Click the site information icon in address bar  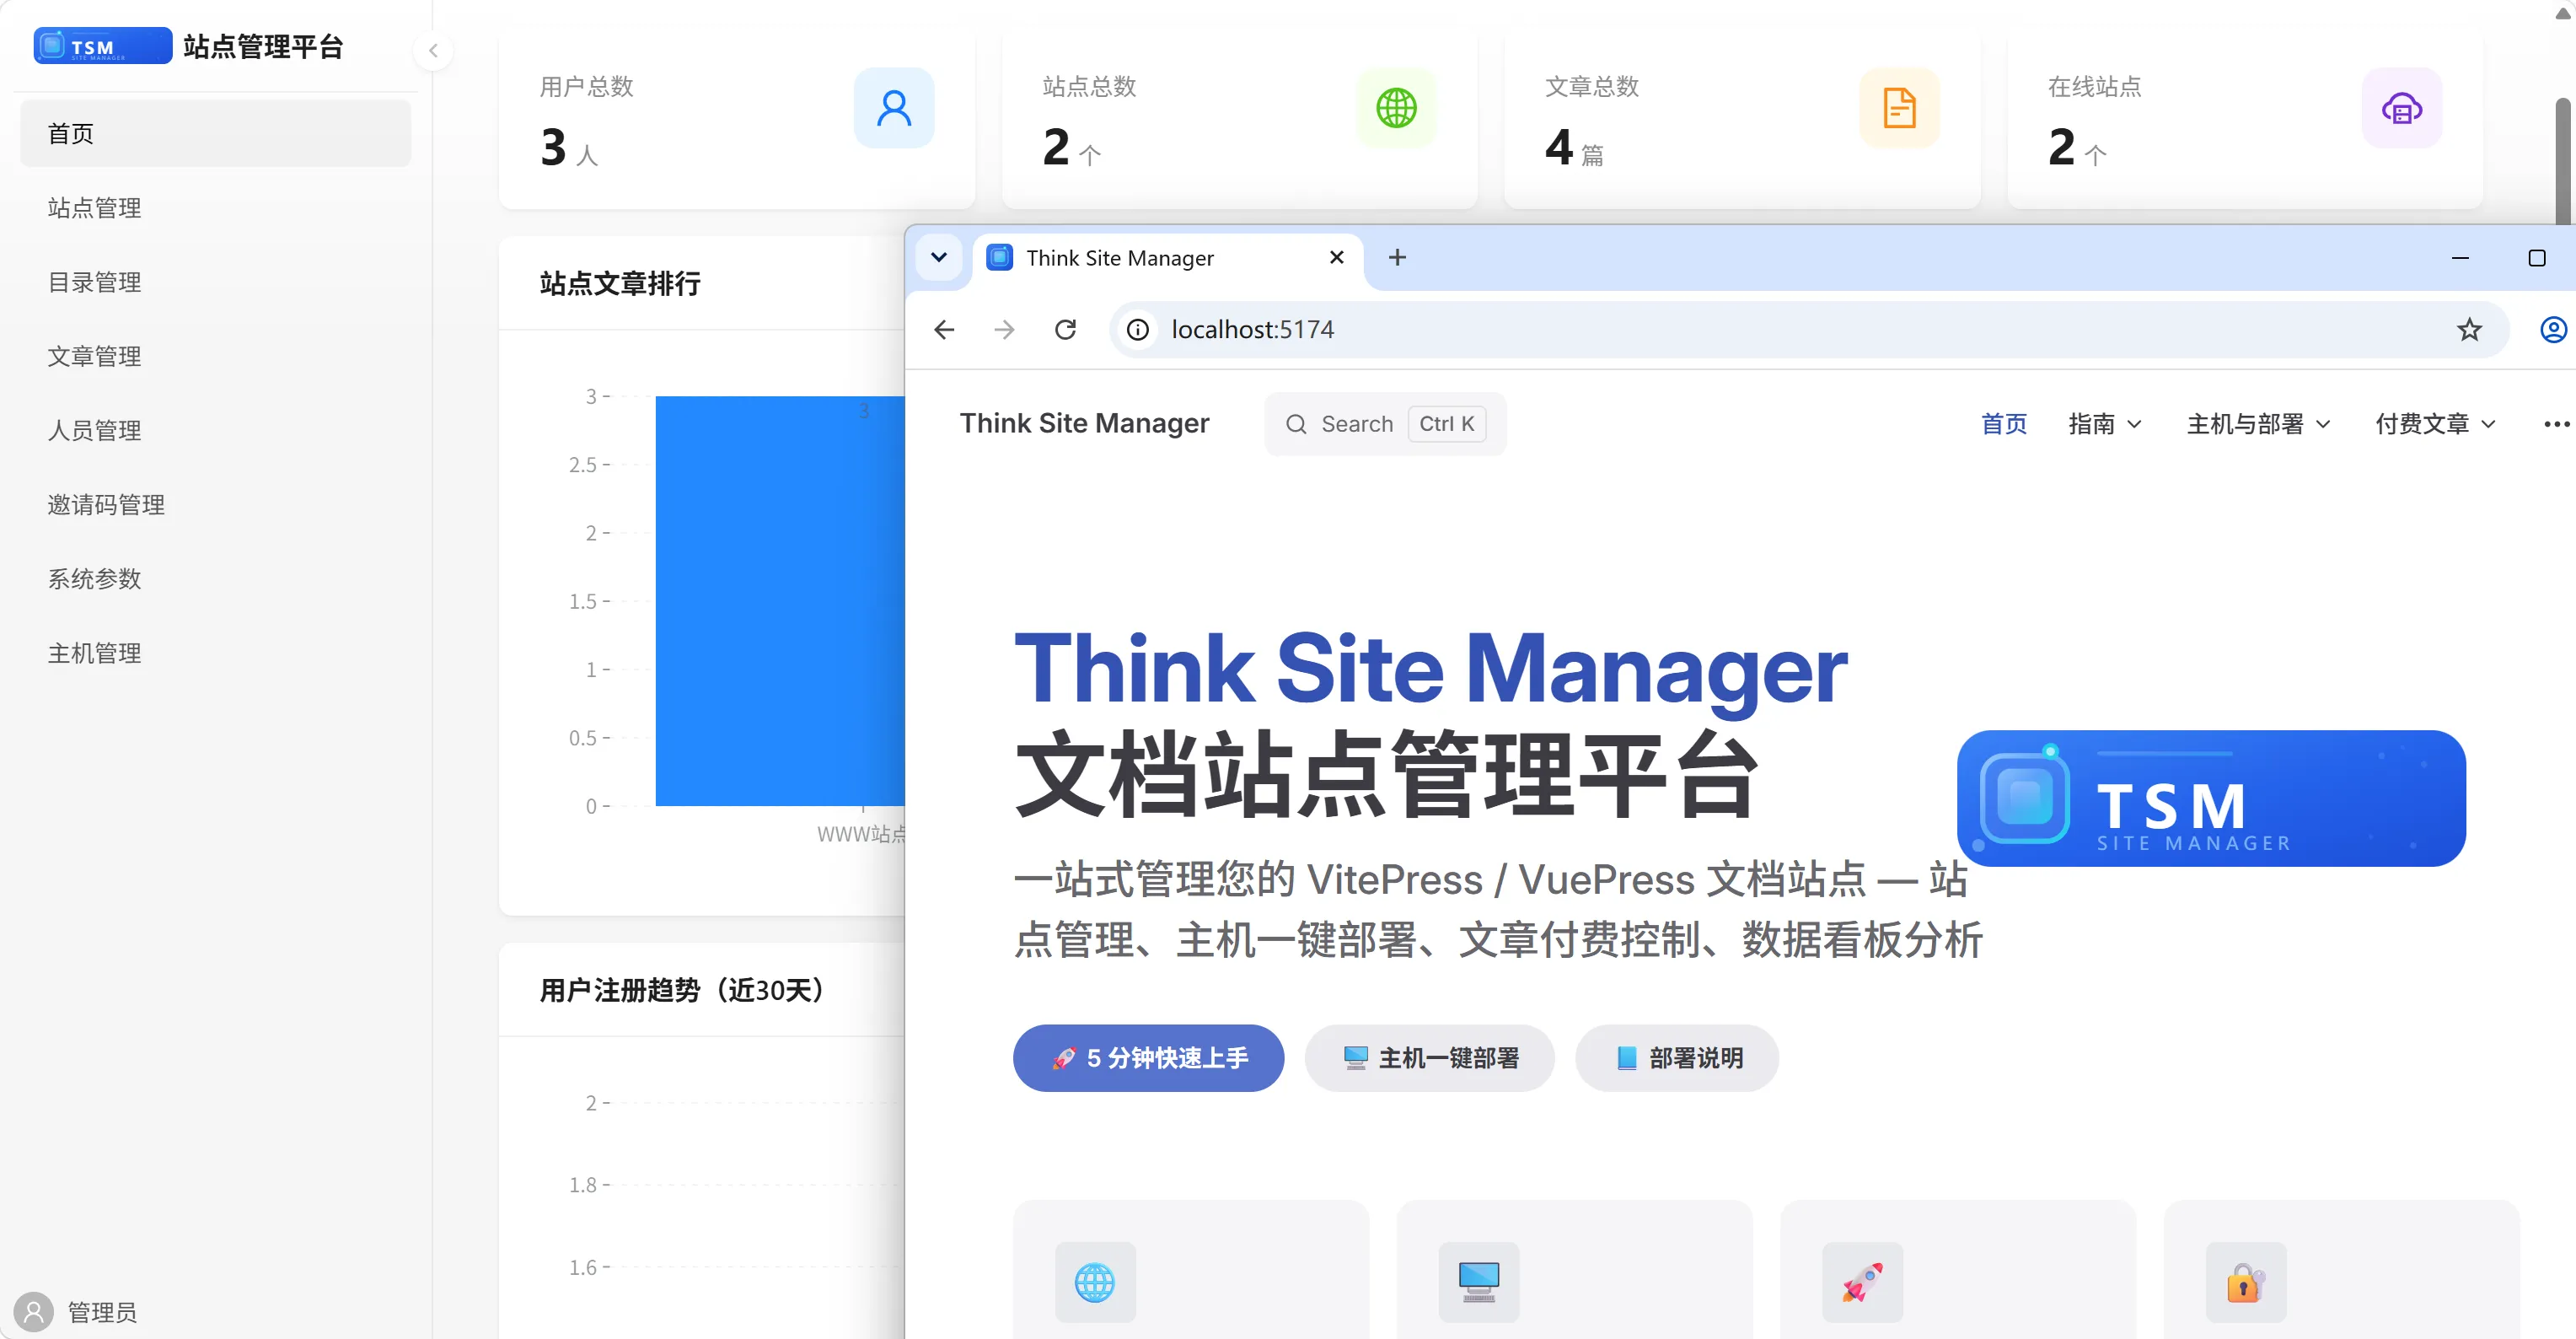coord(1138,330)
